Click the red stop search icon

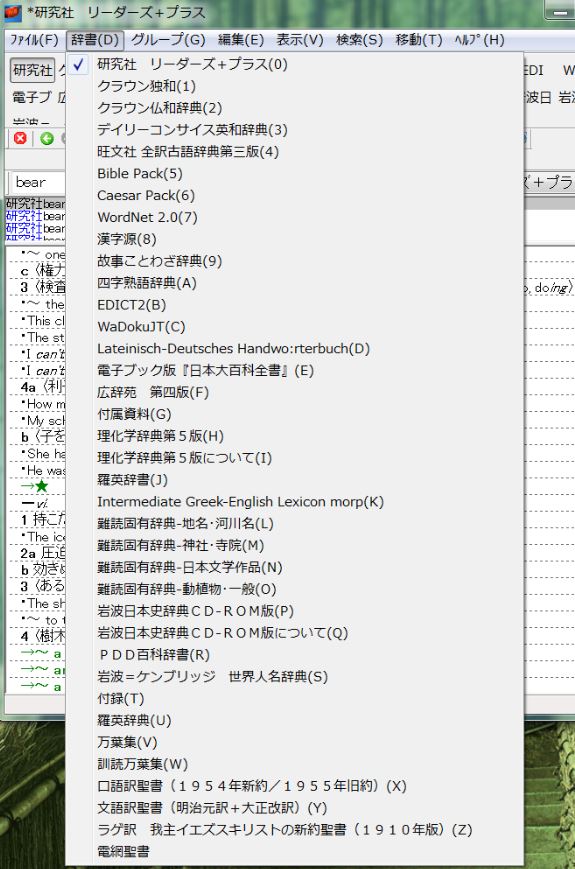pyautogui.click(x=20, y=138)
